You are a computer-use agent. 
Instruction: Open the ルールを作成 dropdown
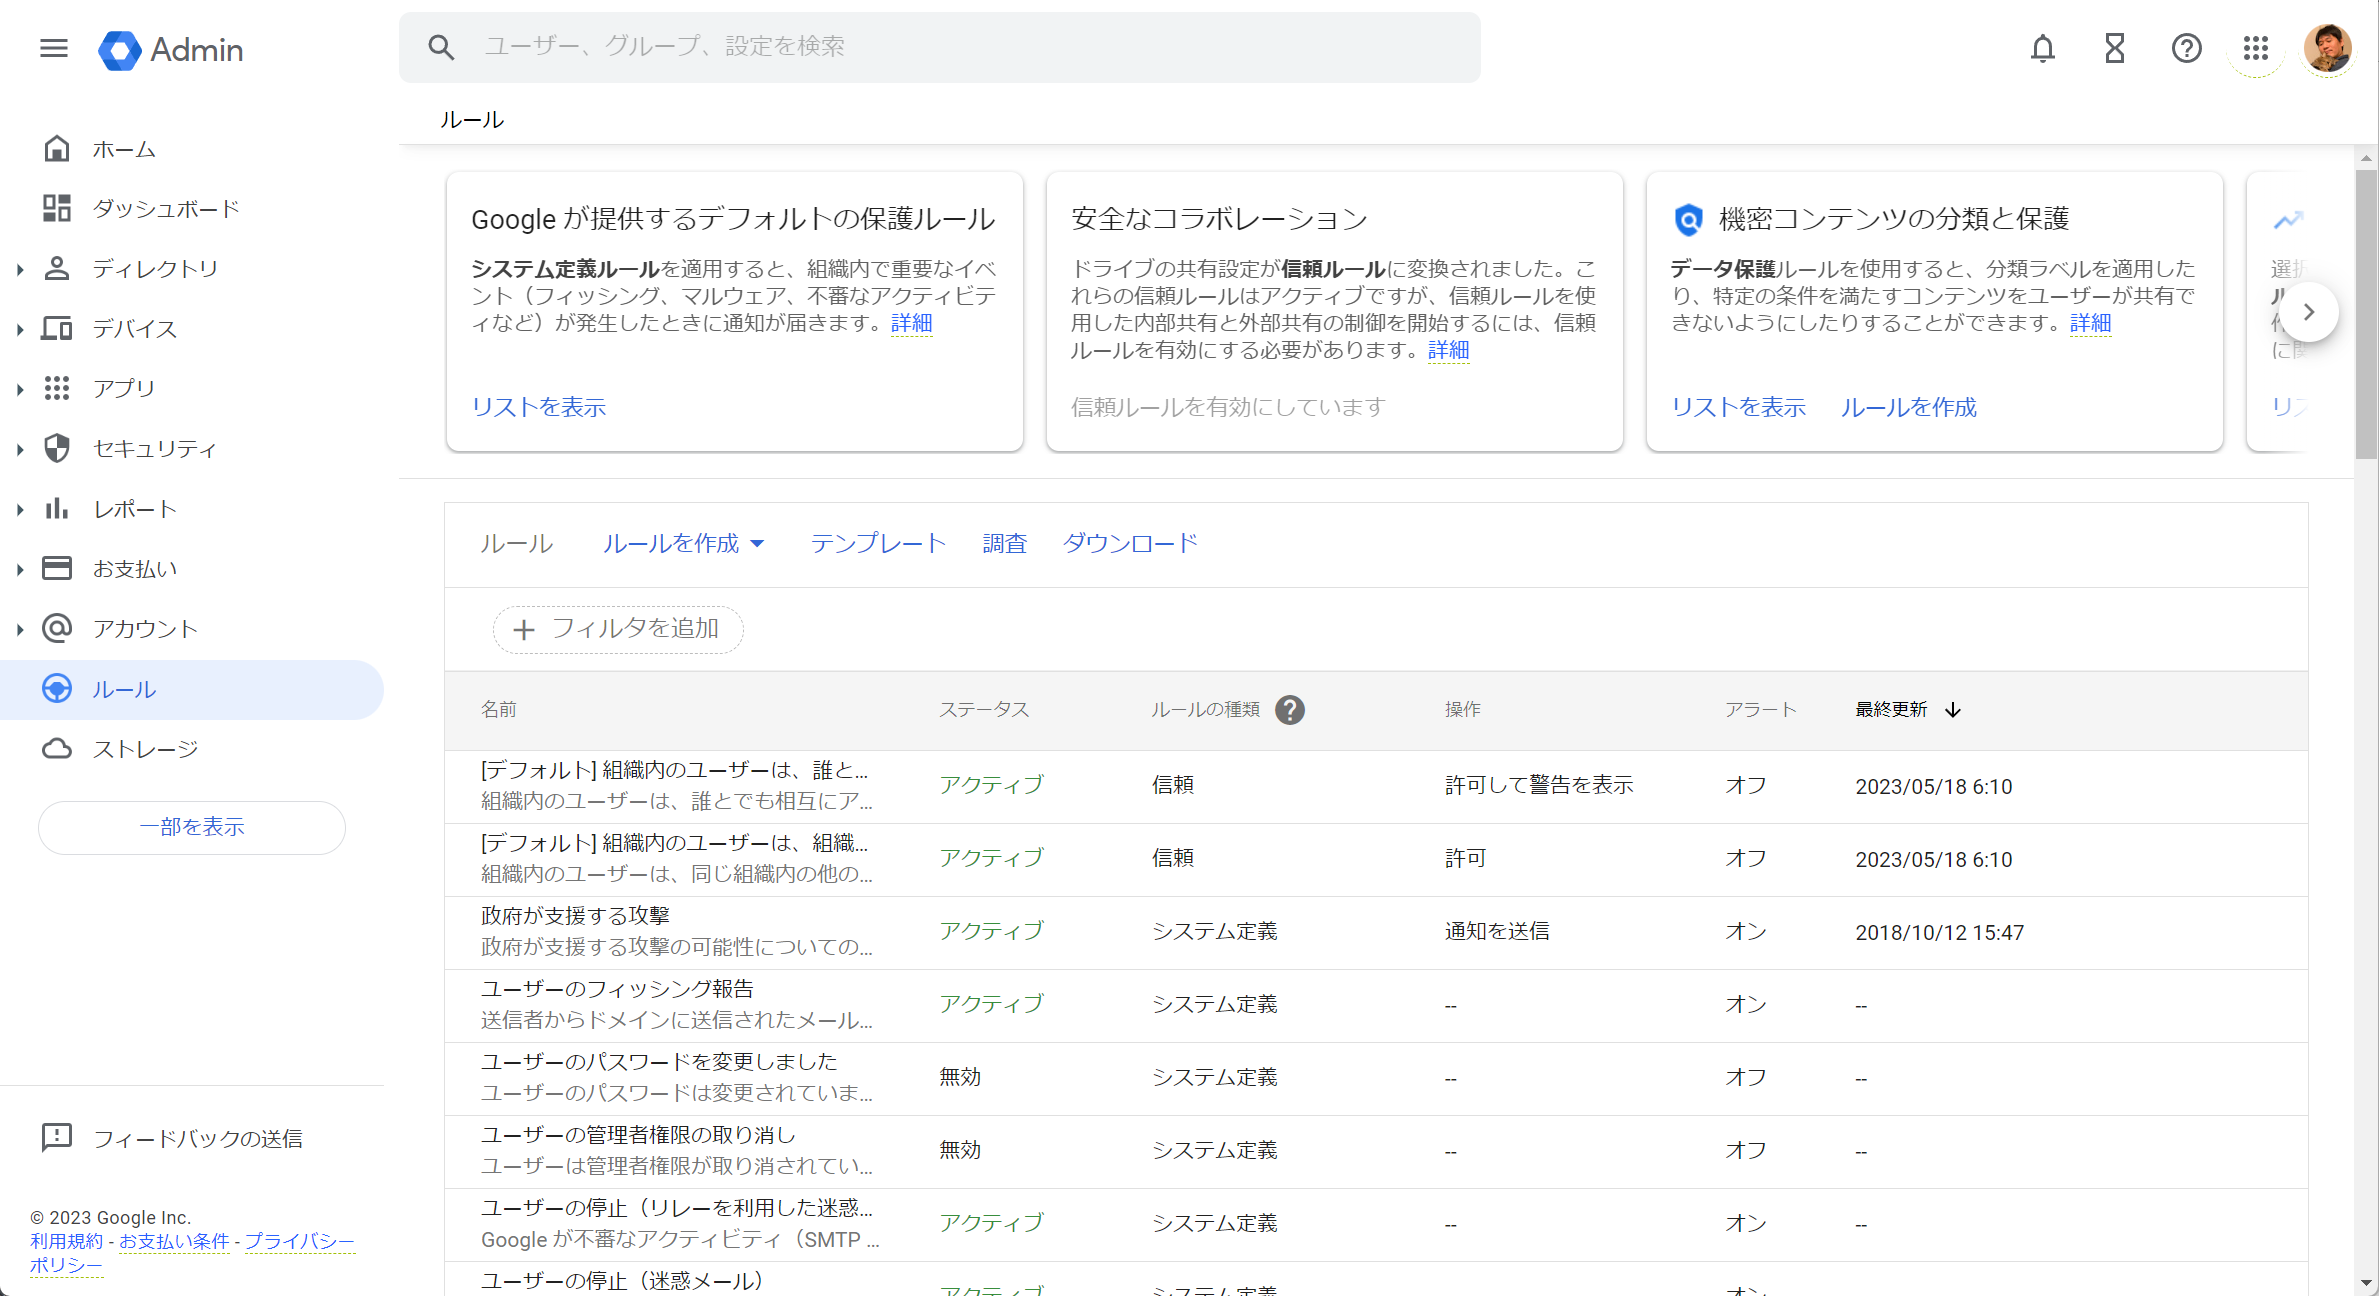click(x=683, y=543)
